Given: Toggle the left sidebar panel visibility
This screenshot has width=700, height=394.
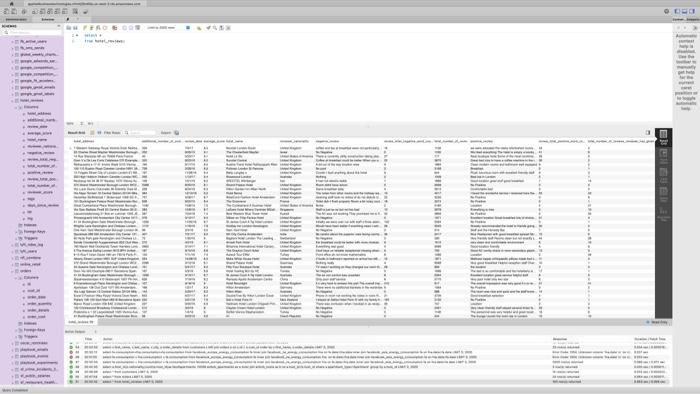Looking at the screenshot, I should point(677,12).
